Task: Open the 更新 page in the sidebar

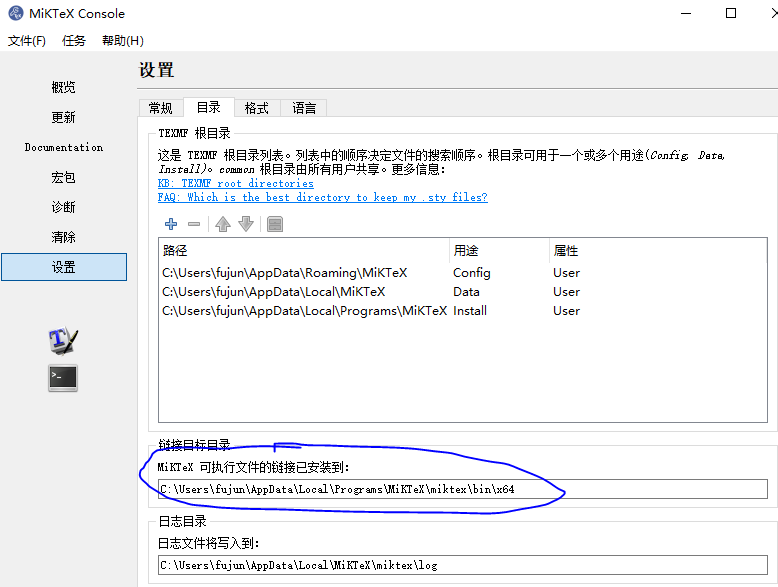Action: tap(64, 118)
